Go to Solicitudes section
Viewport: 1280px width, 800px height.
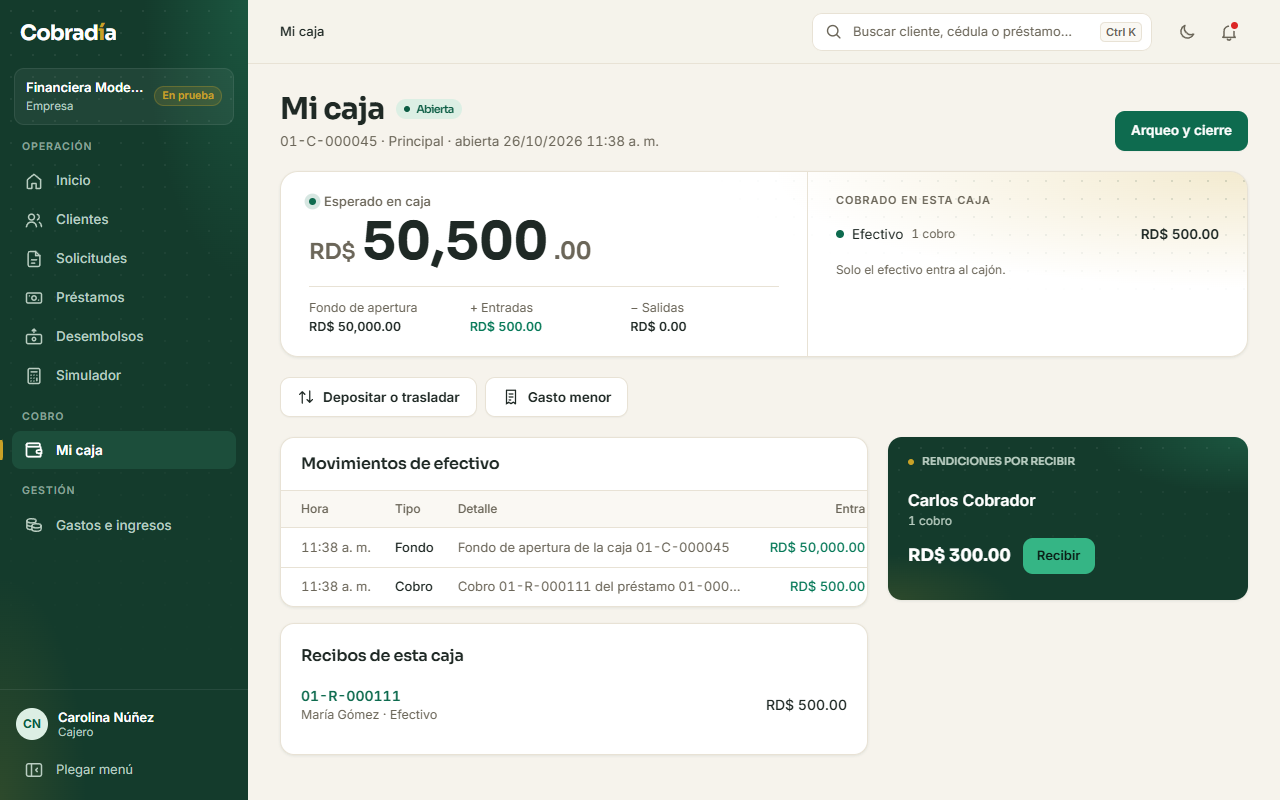(124, 258)
